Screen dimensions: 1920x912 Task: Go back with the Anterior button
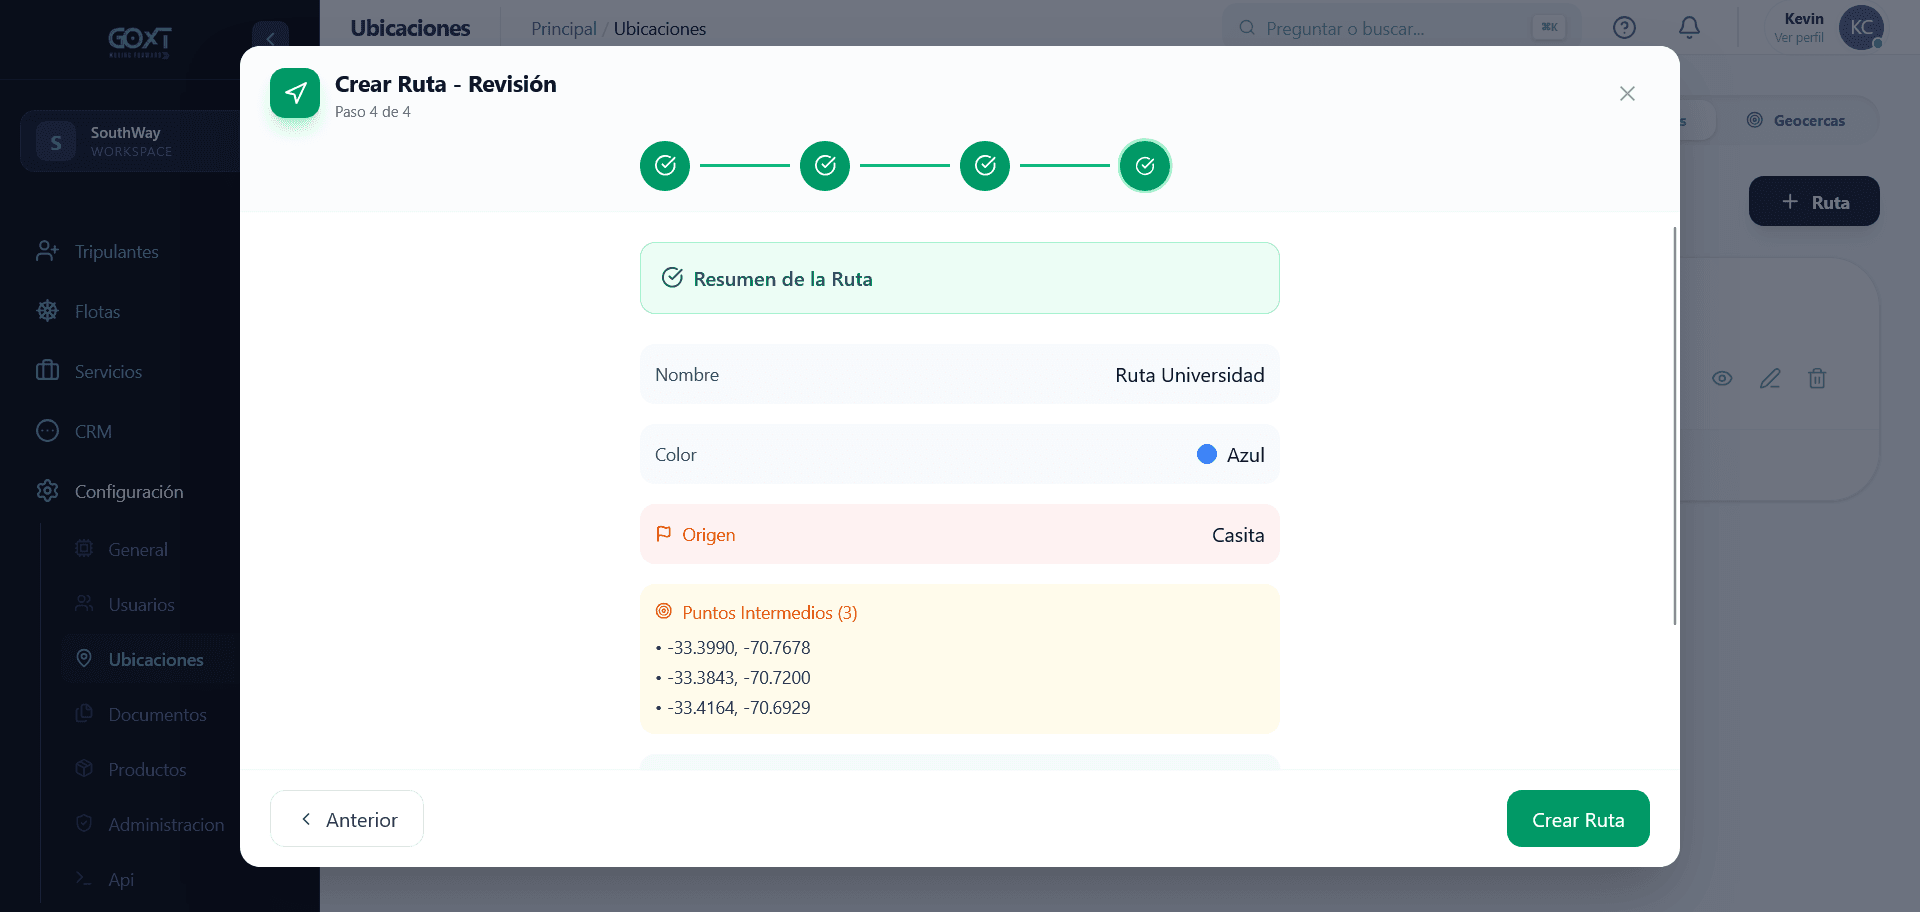[347, 819]
